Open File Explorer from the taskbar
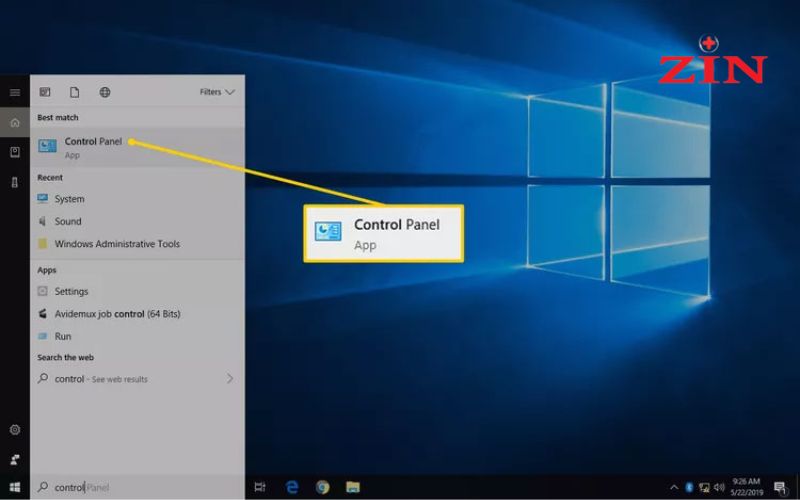 353,487
